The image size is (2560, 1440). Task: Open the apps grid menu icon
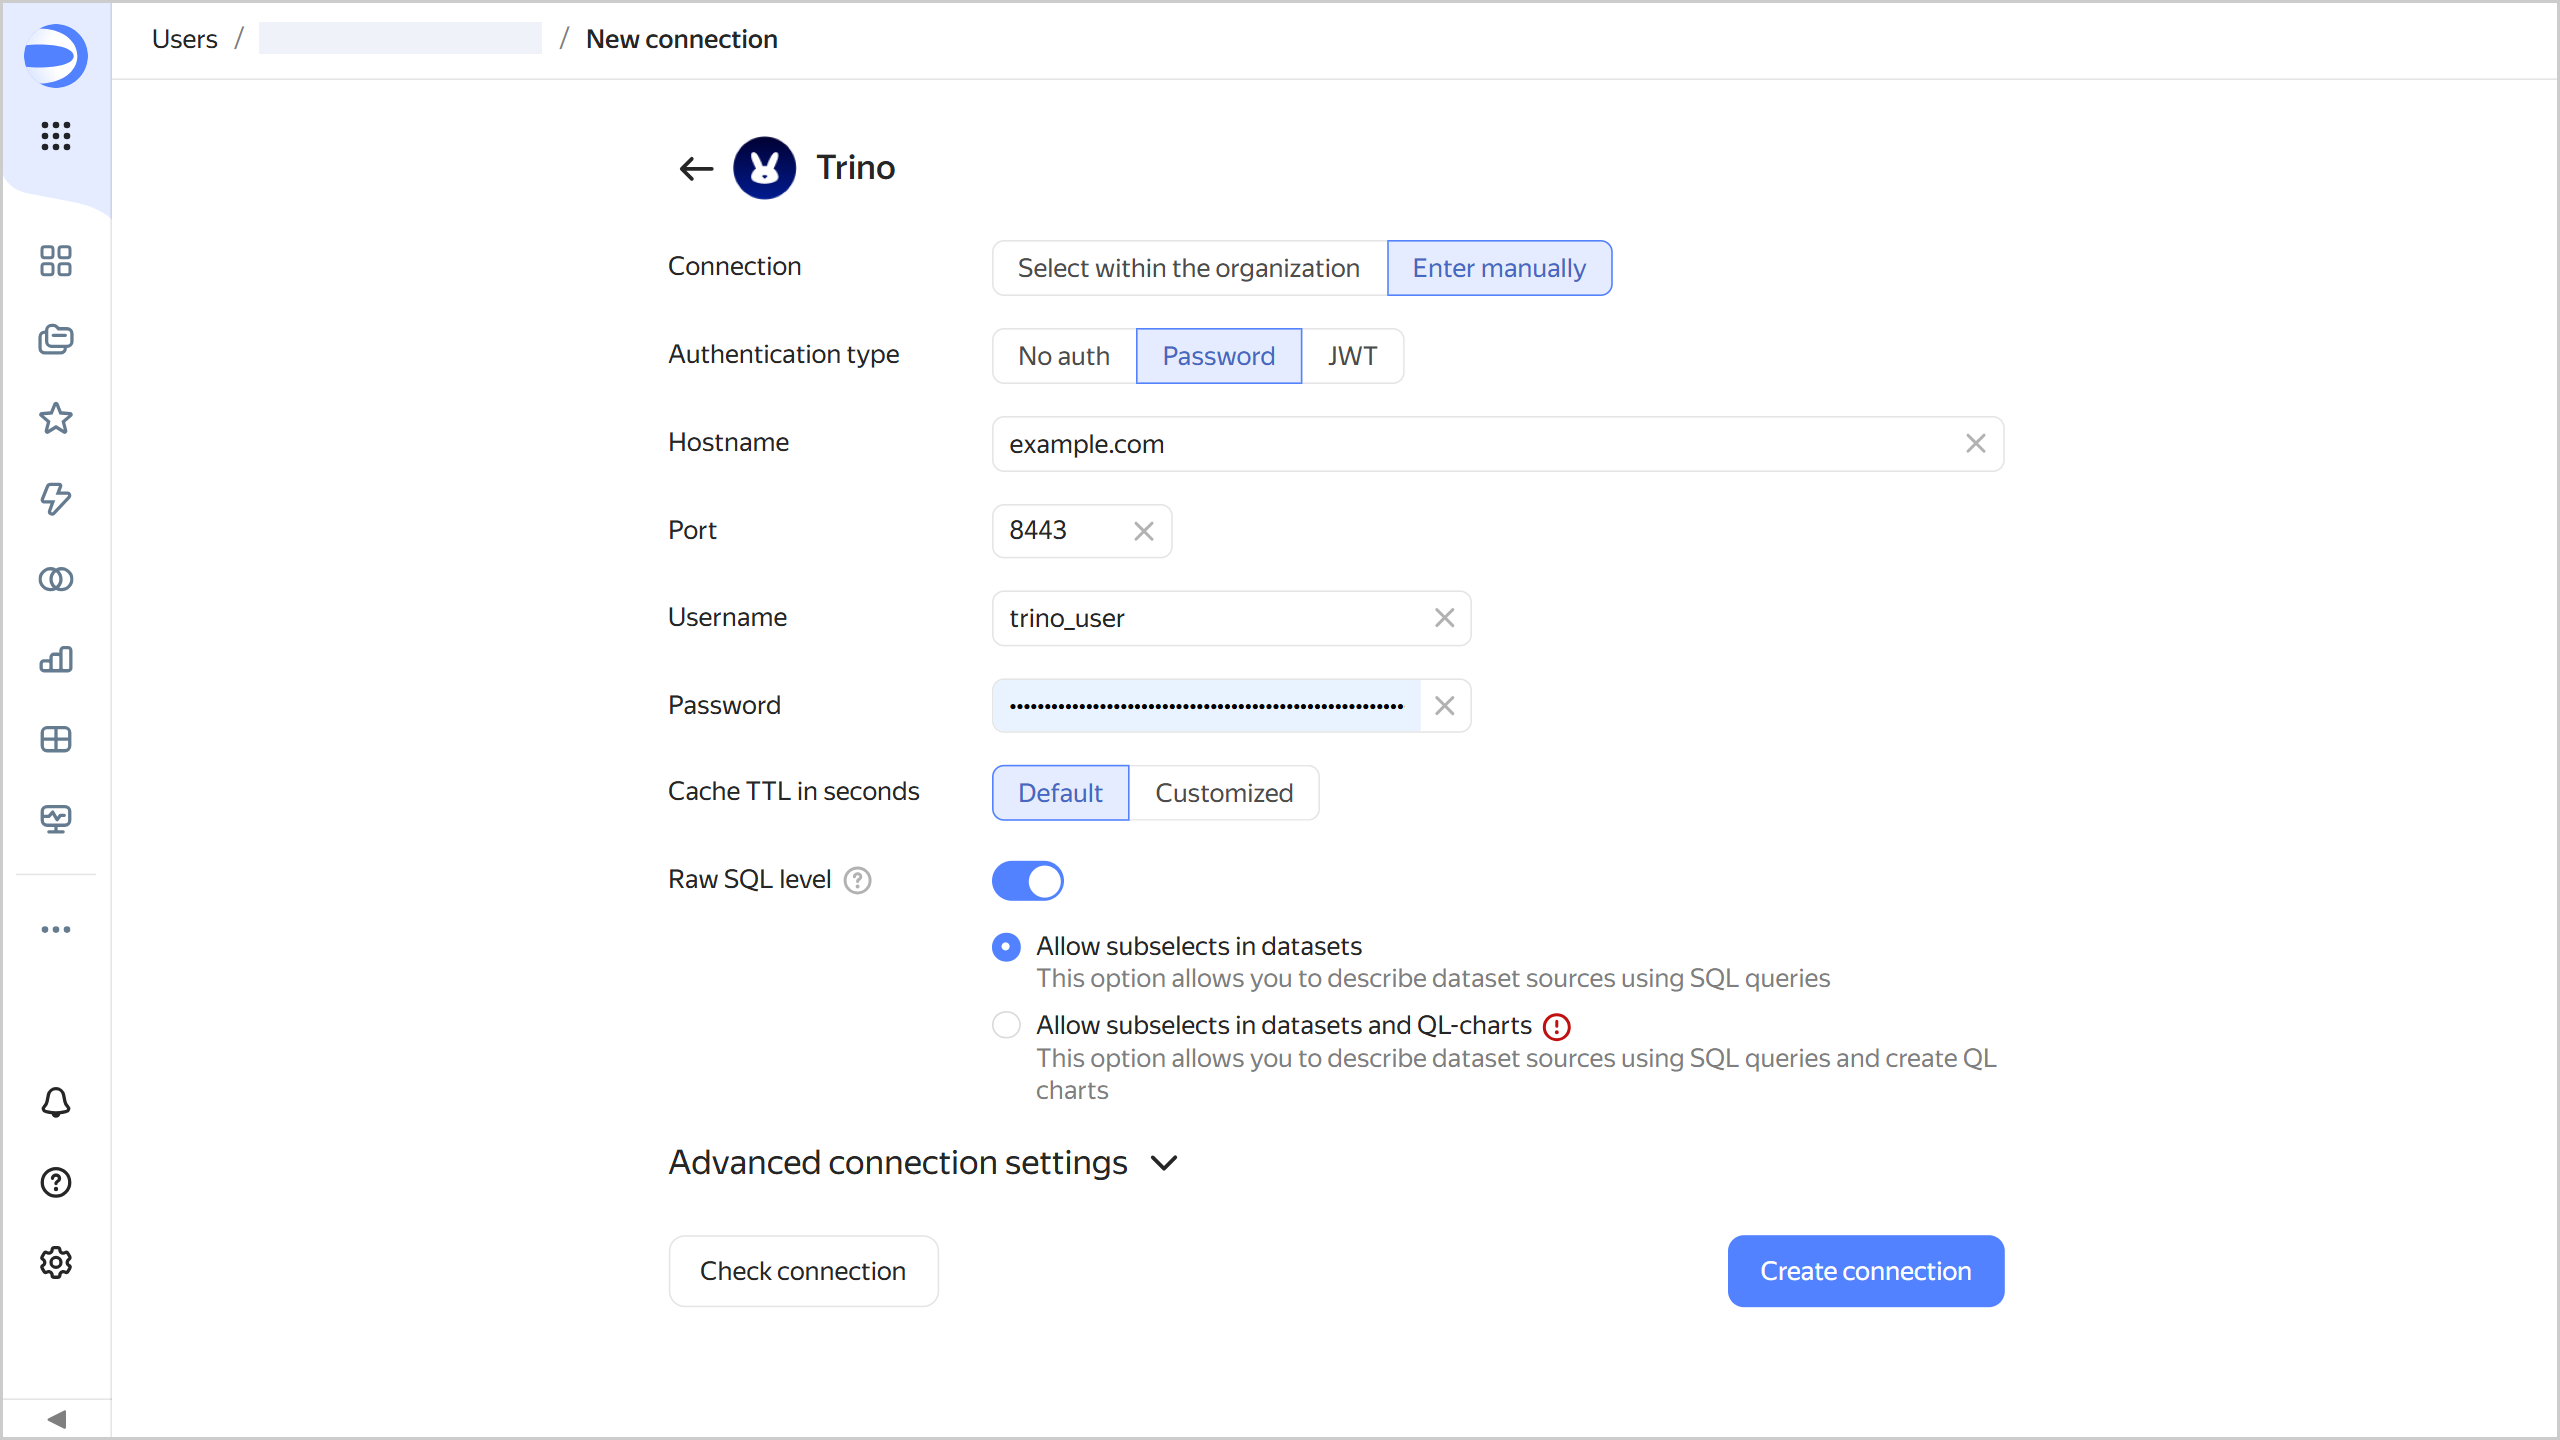(x=56, y=135)
